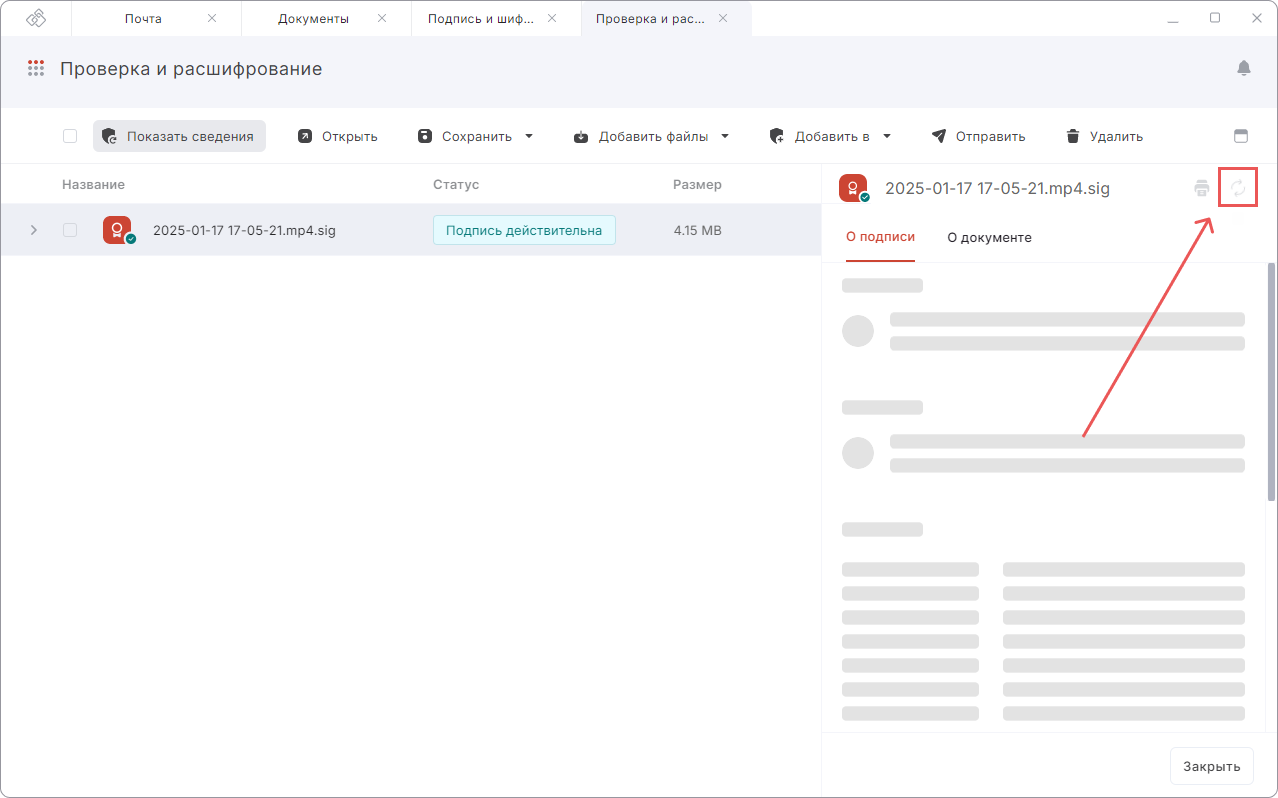Click the Закрыть button

point(1212,766)
